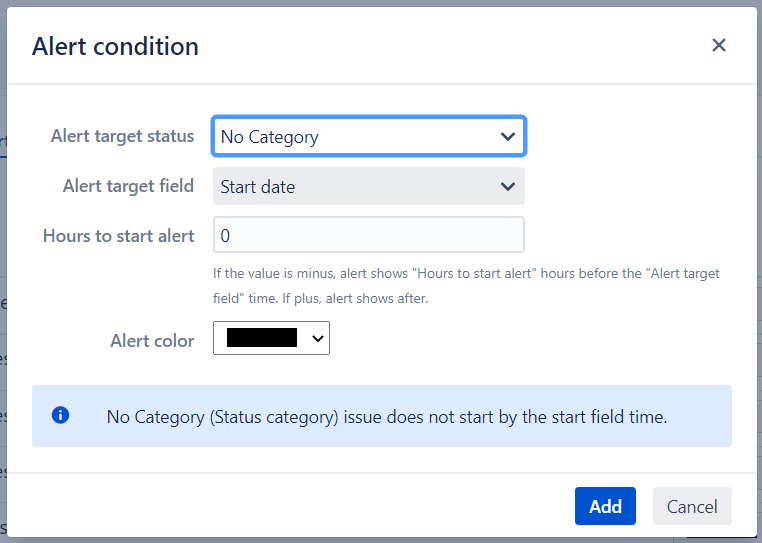The width and height of the screenshot is (762, 543).
Task: Click the Alert target status label
Action: [122, 136]
